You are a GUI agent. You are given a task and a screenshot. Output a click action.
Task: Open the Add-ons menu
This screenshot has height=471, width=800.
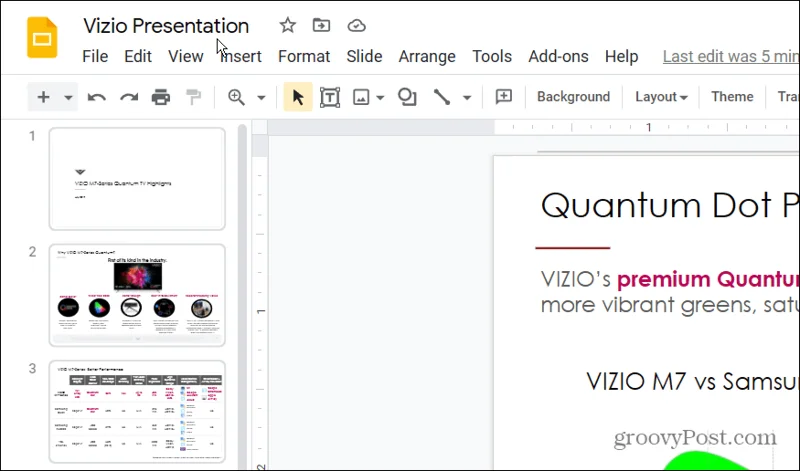(558, 56)
